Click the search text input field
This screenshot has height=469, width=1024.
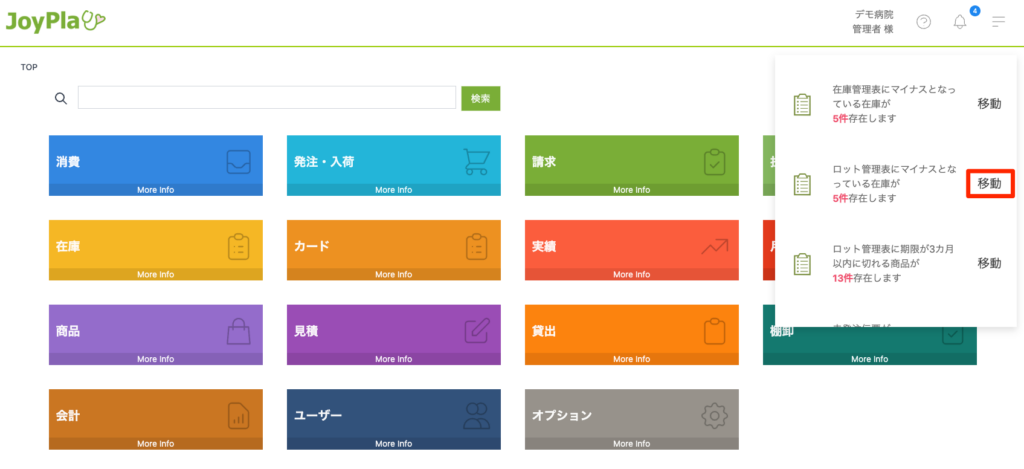(266, 98)
